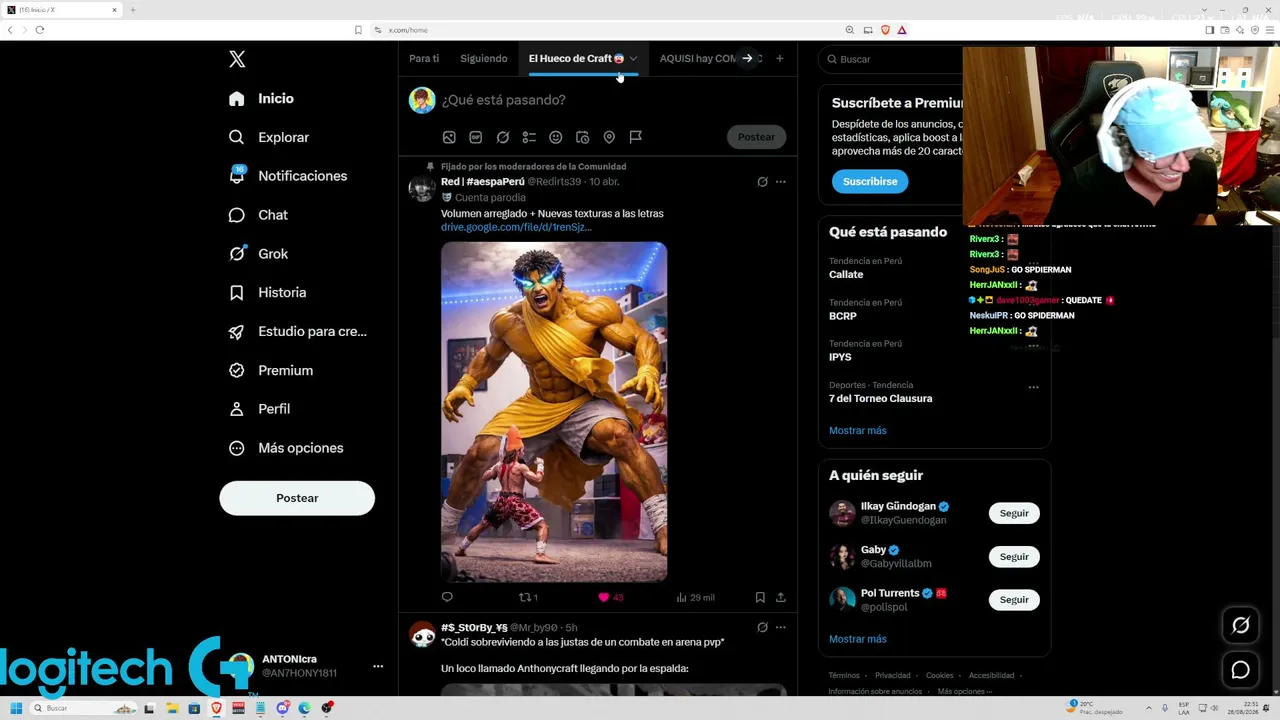Open the 7 del Torneo Clausura trend

pos(881,399)
